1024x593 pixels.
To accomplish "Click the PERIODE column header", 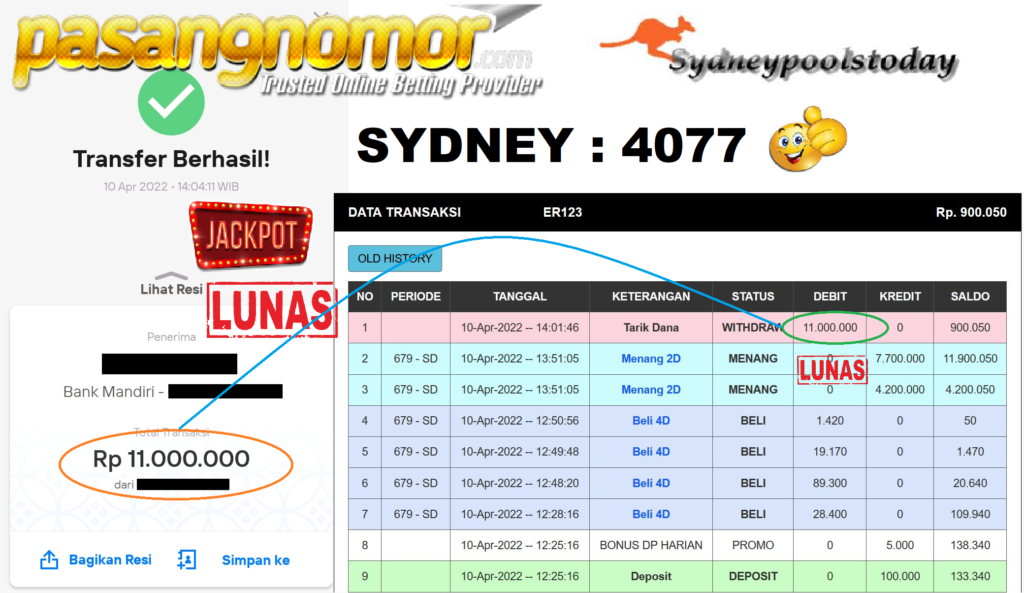I will click(x=415, y=296).
